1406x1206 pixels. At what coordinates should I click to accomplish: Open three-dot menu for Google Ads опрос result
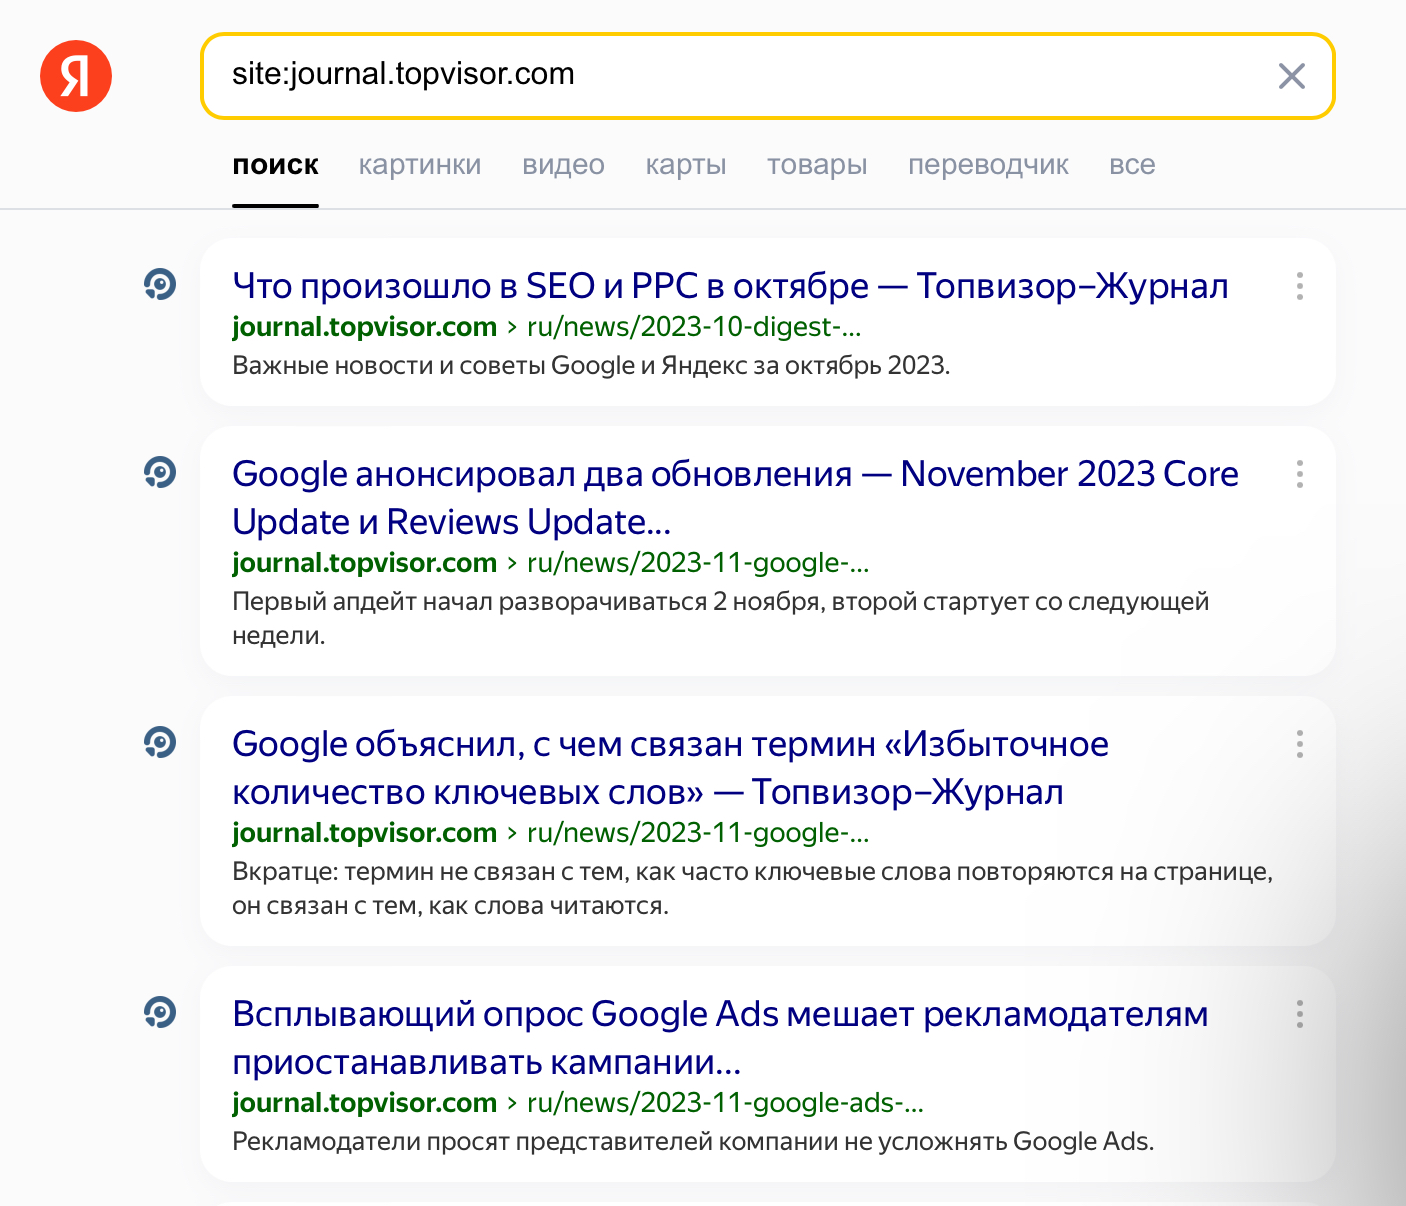[1299, 1014]
